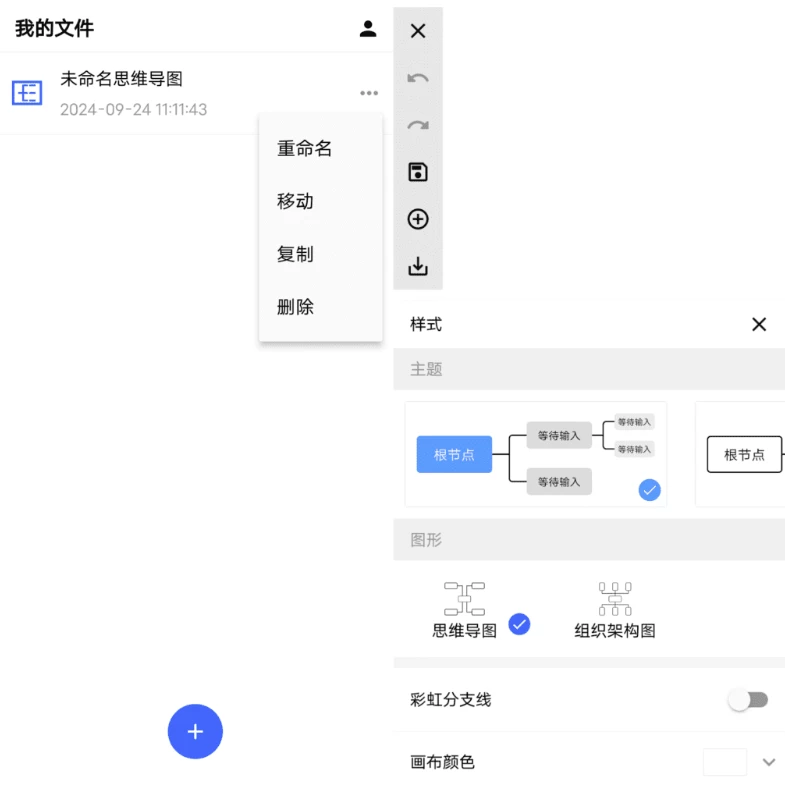
Task: Expand the 画布颜色 dropdown arrow
Action: (768, 762)
